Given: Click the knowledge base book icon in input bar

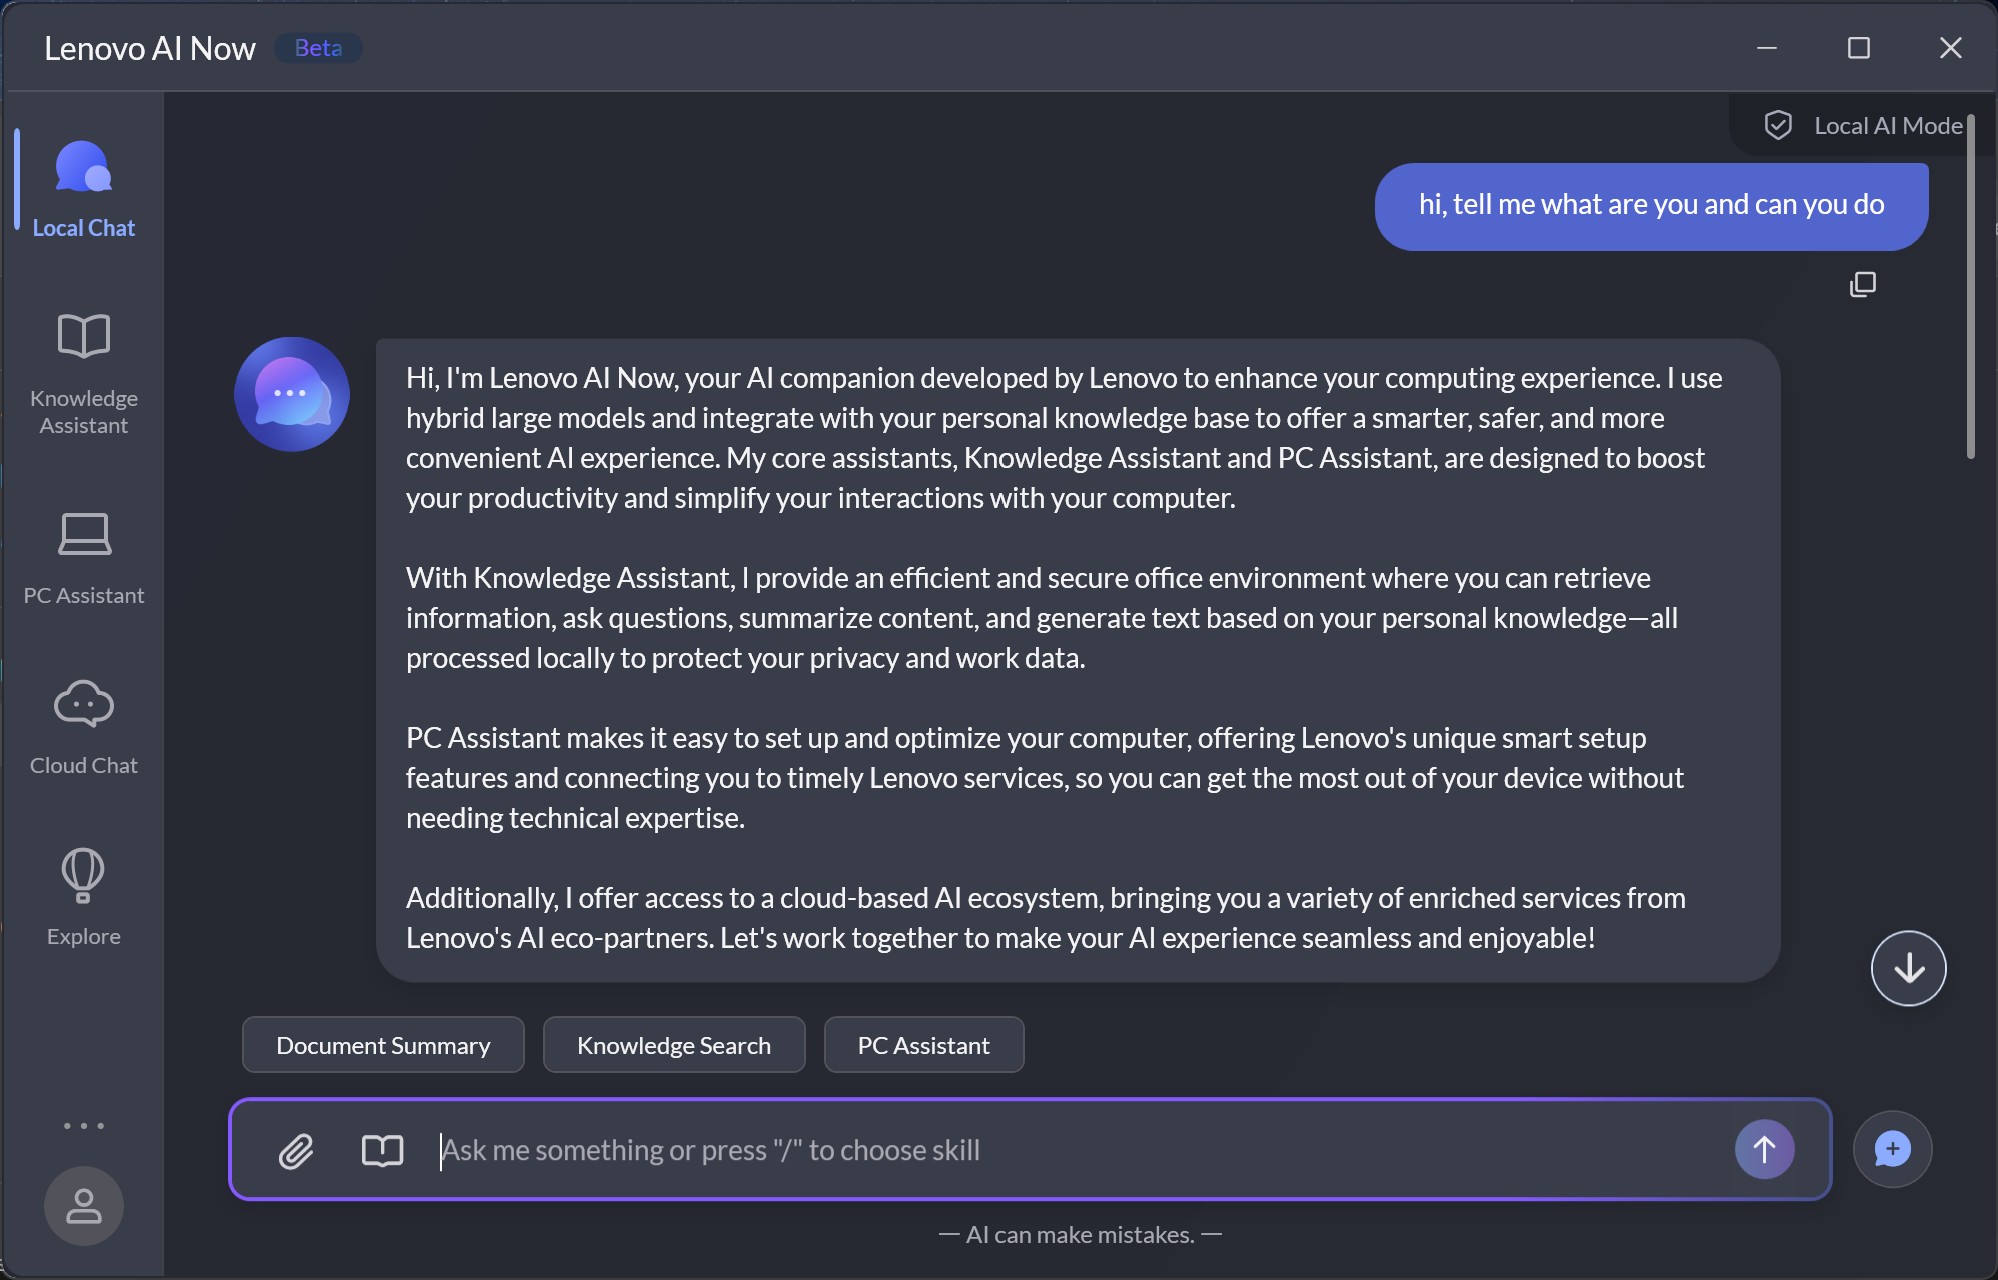Looking at the screenshot, I should [382, 1150].
